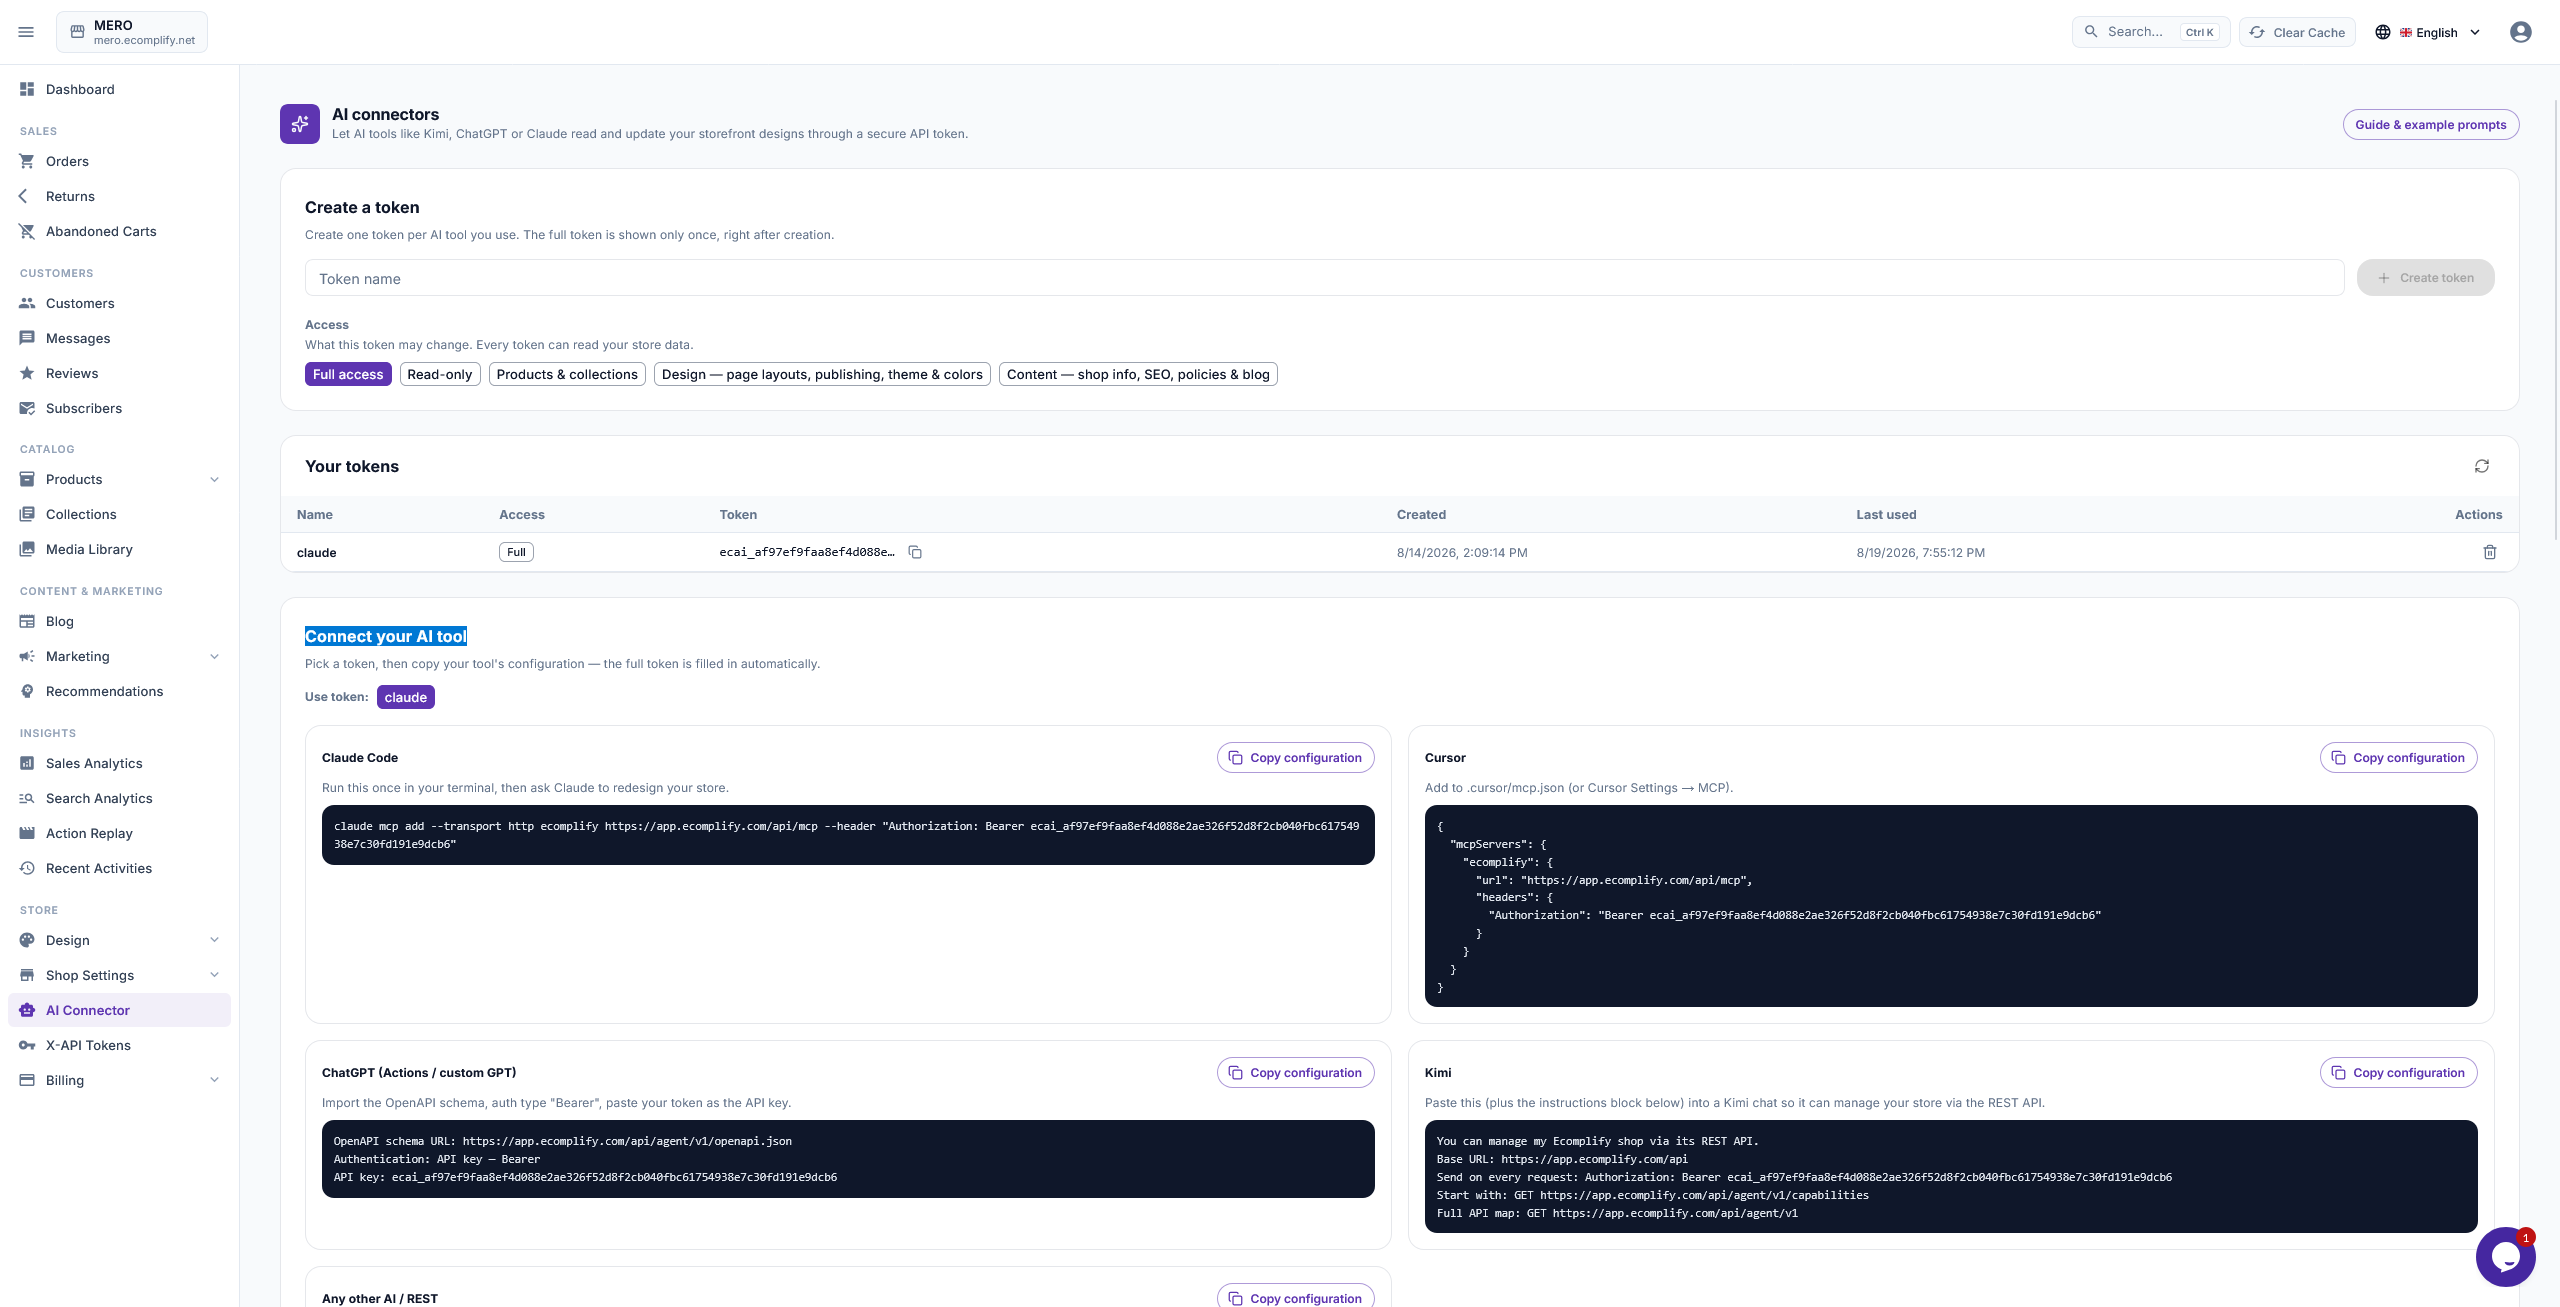Image resolution: width=2560 pixels, height=1307 pixels.
Task: Click the Clear Cache button
Action: [2297, 32]
